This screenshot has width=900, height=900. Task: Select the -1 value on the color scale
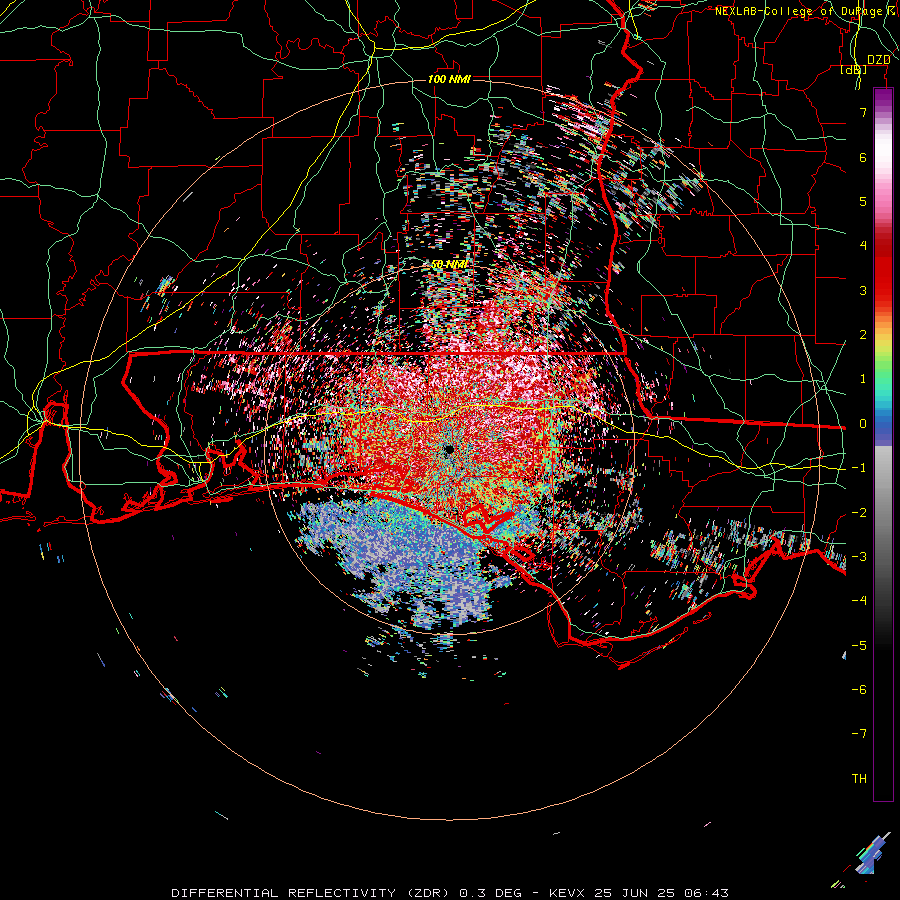click(x=859, y=468)
